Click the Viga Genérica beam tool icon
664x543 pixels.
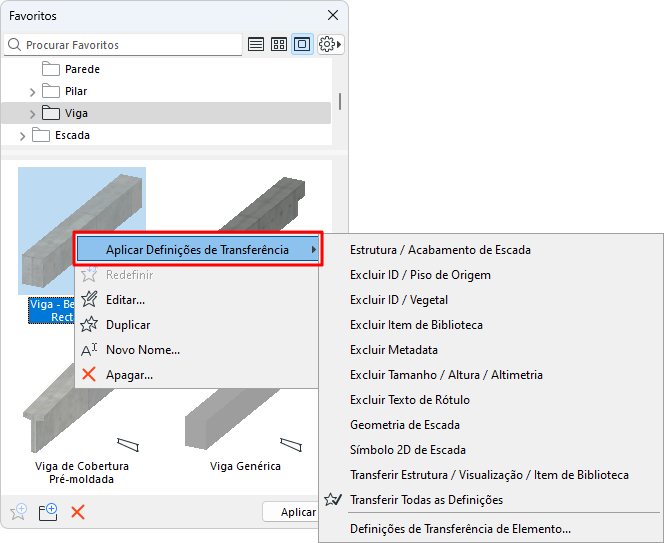[x=291, y=445]
